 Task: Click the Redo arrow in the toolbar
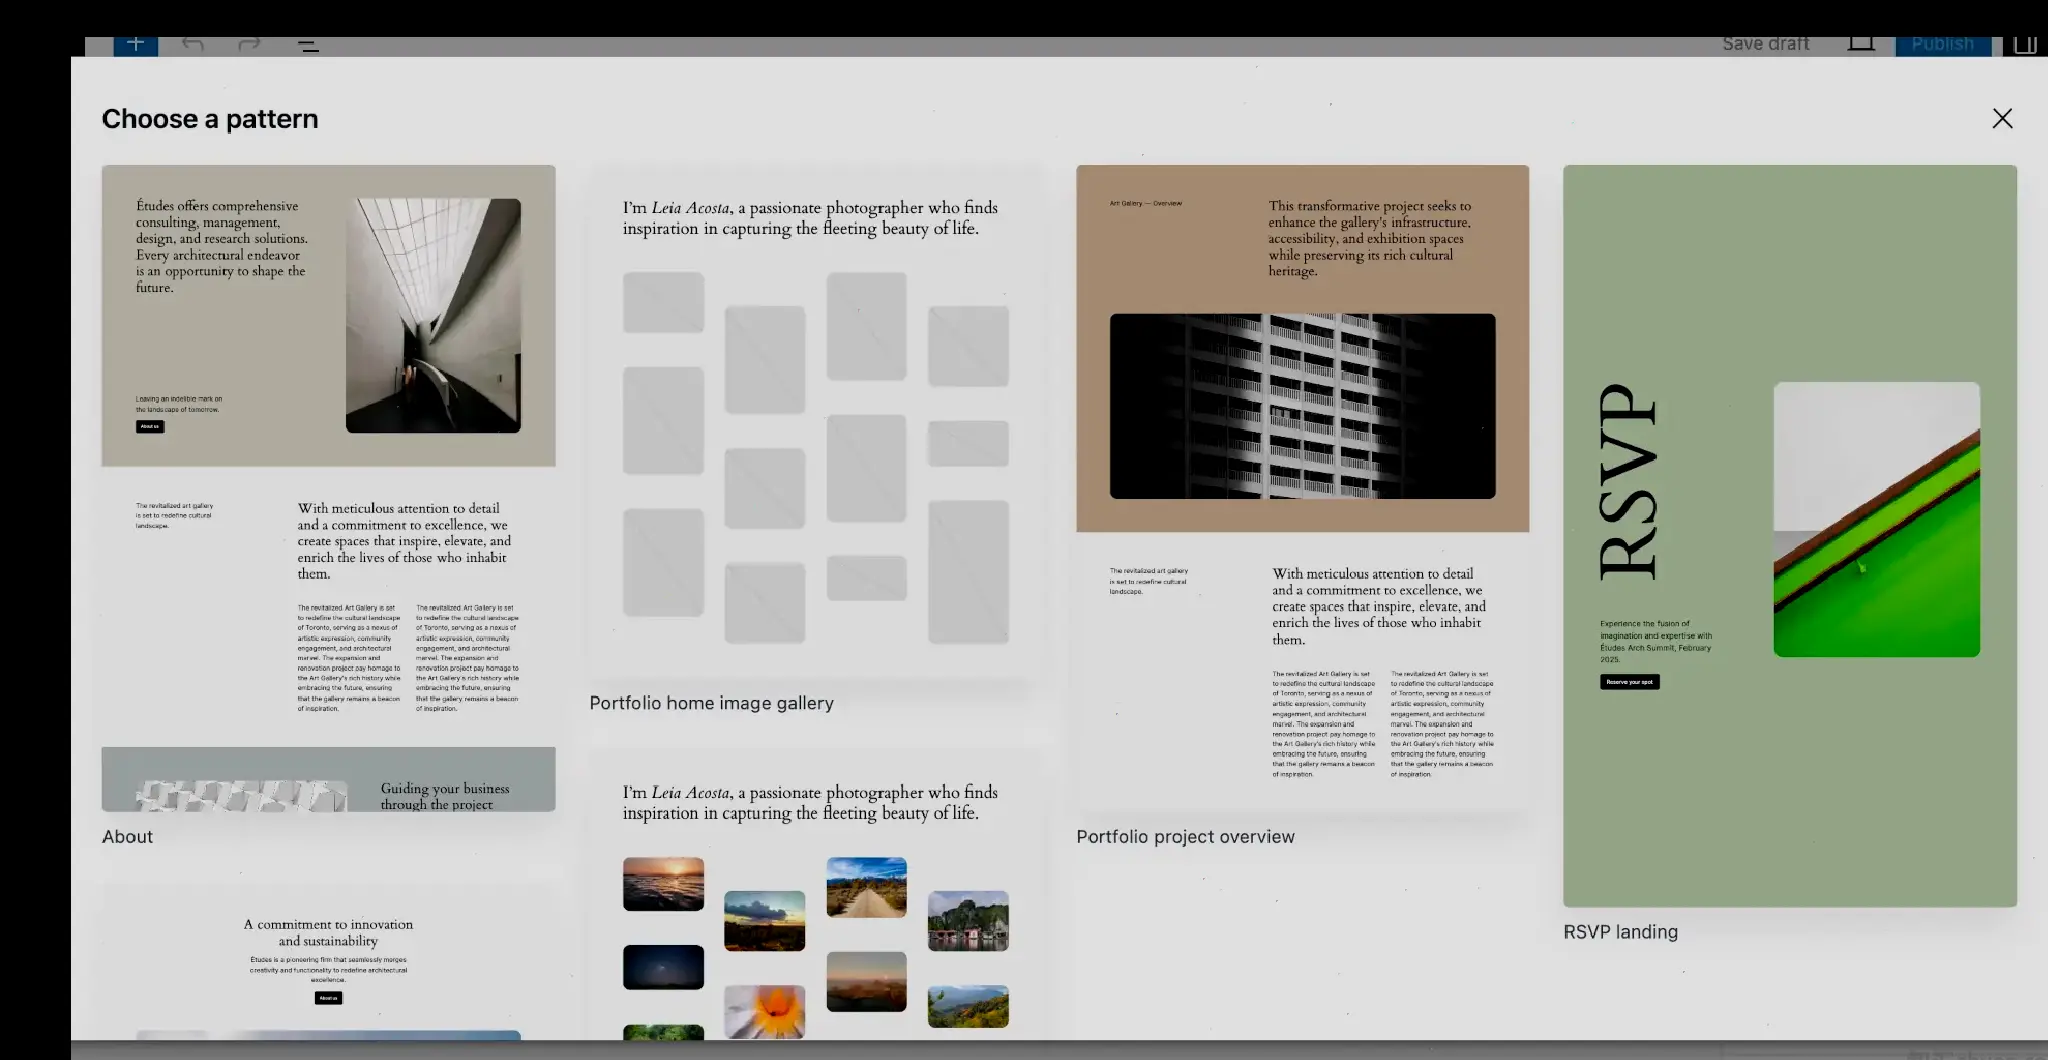click(x=249, y=45)
